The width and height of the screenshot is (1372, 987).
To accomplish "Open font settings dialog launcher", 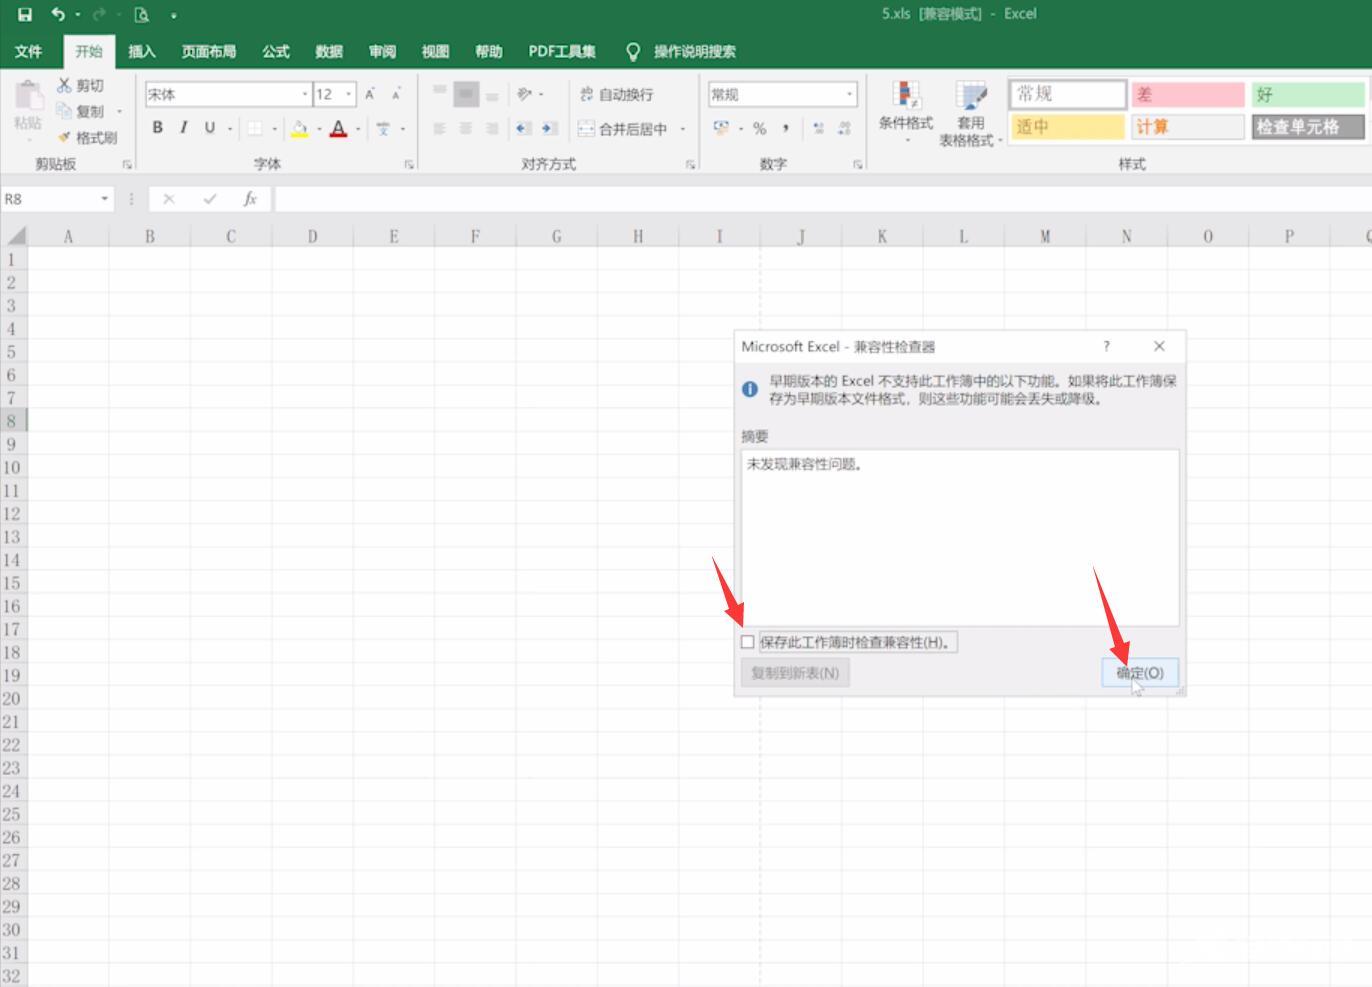I will tap(409, 164).
